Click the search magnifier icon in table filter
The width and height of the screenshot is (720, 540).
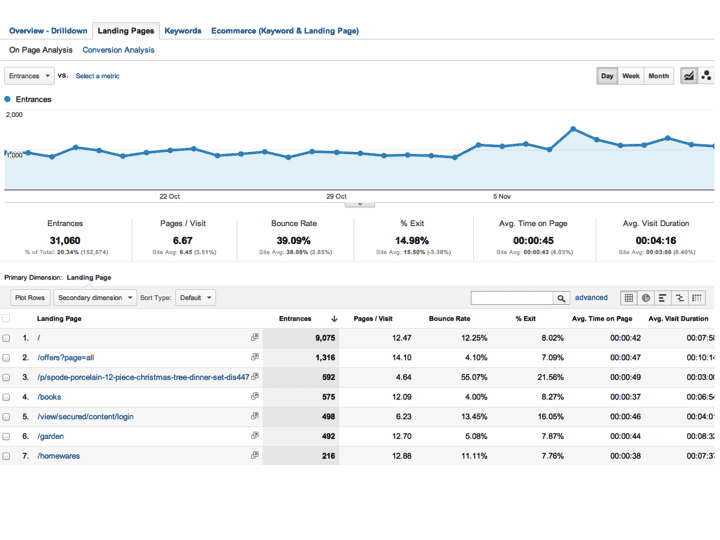tap(561, 298)
